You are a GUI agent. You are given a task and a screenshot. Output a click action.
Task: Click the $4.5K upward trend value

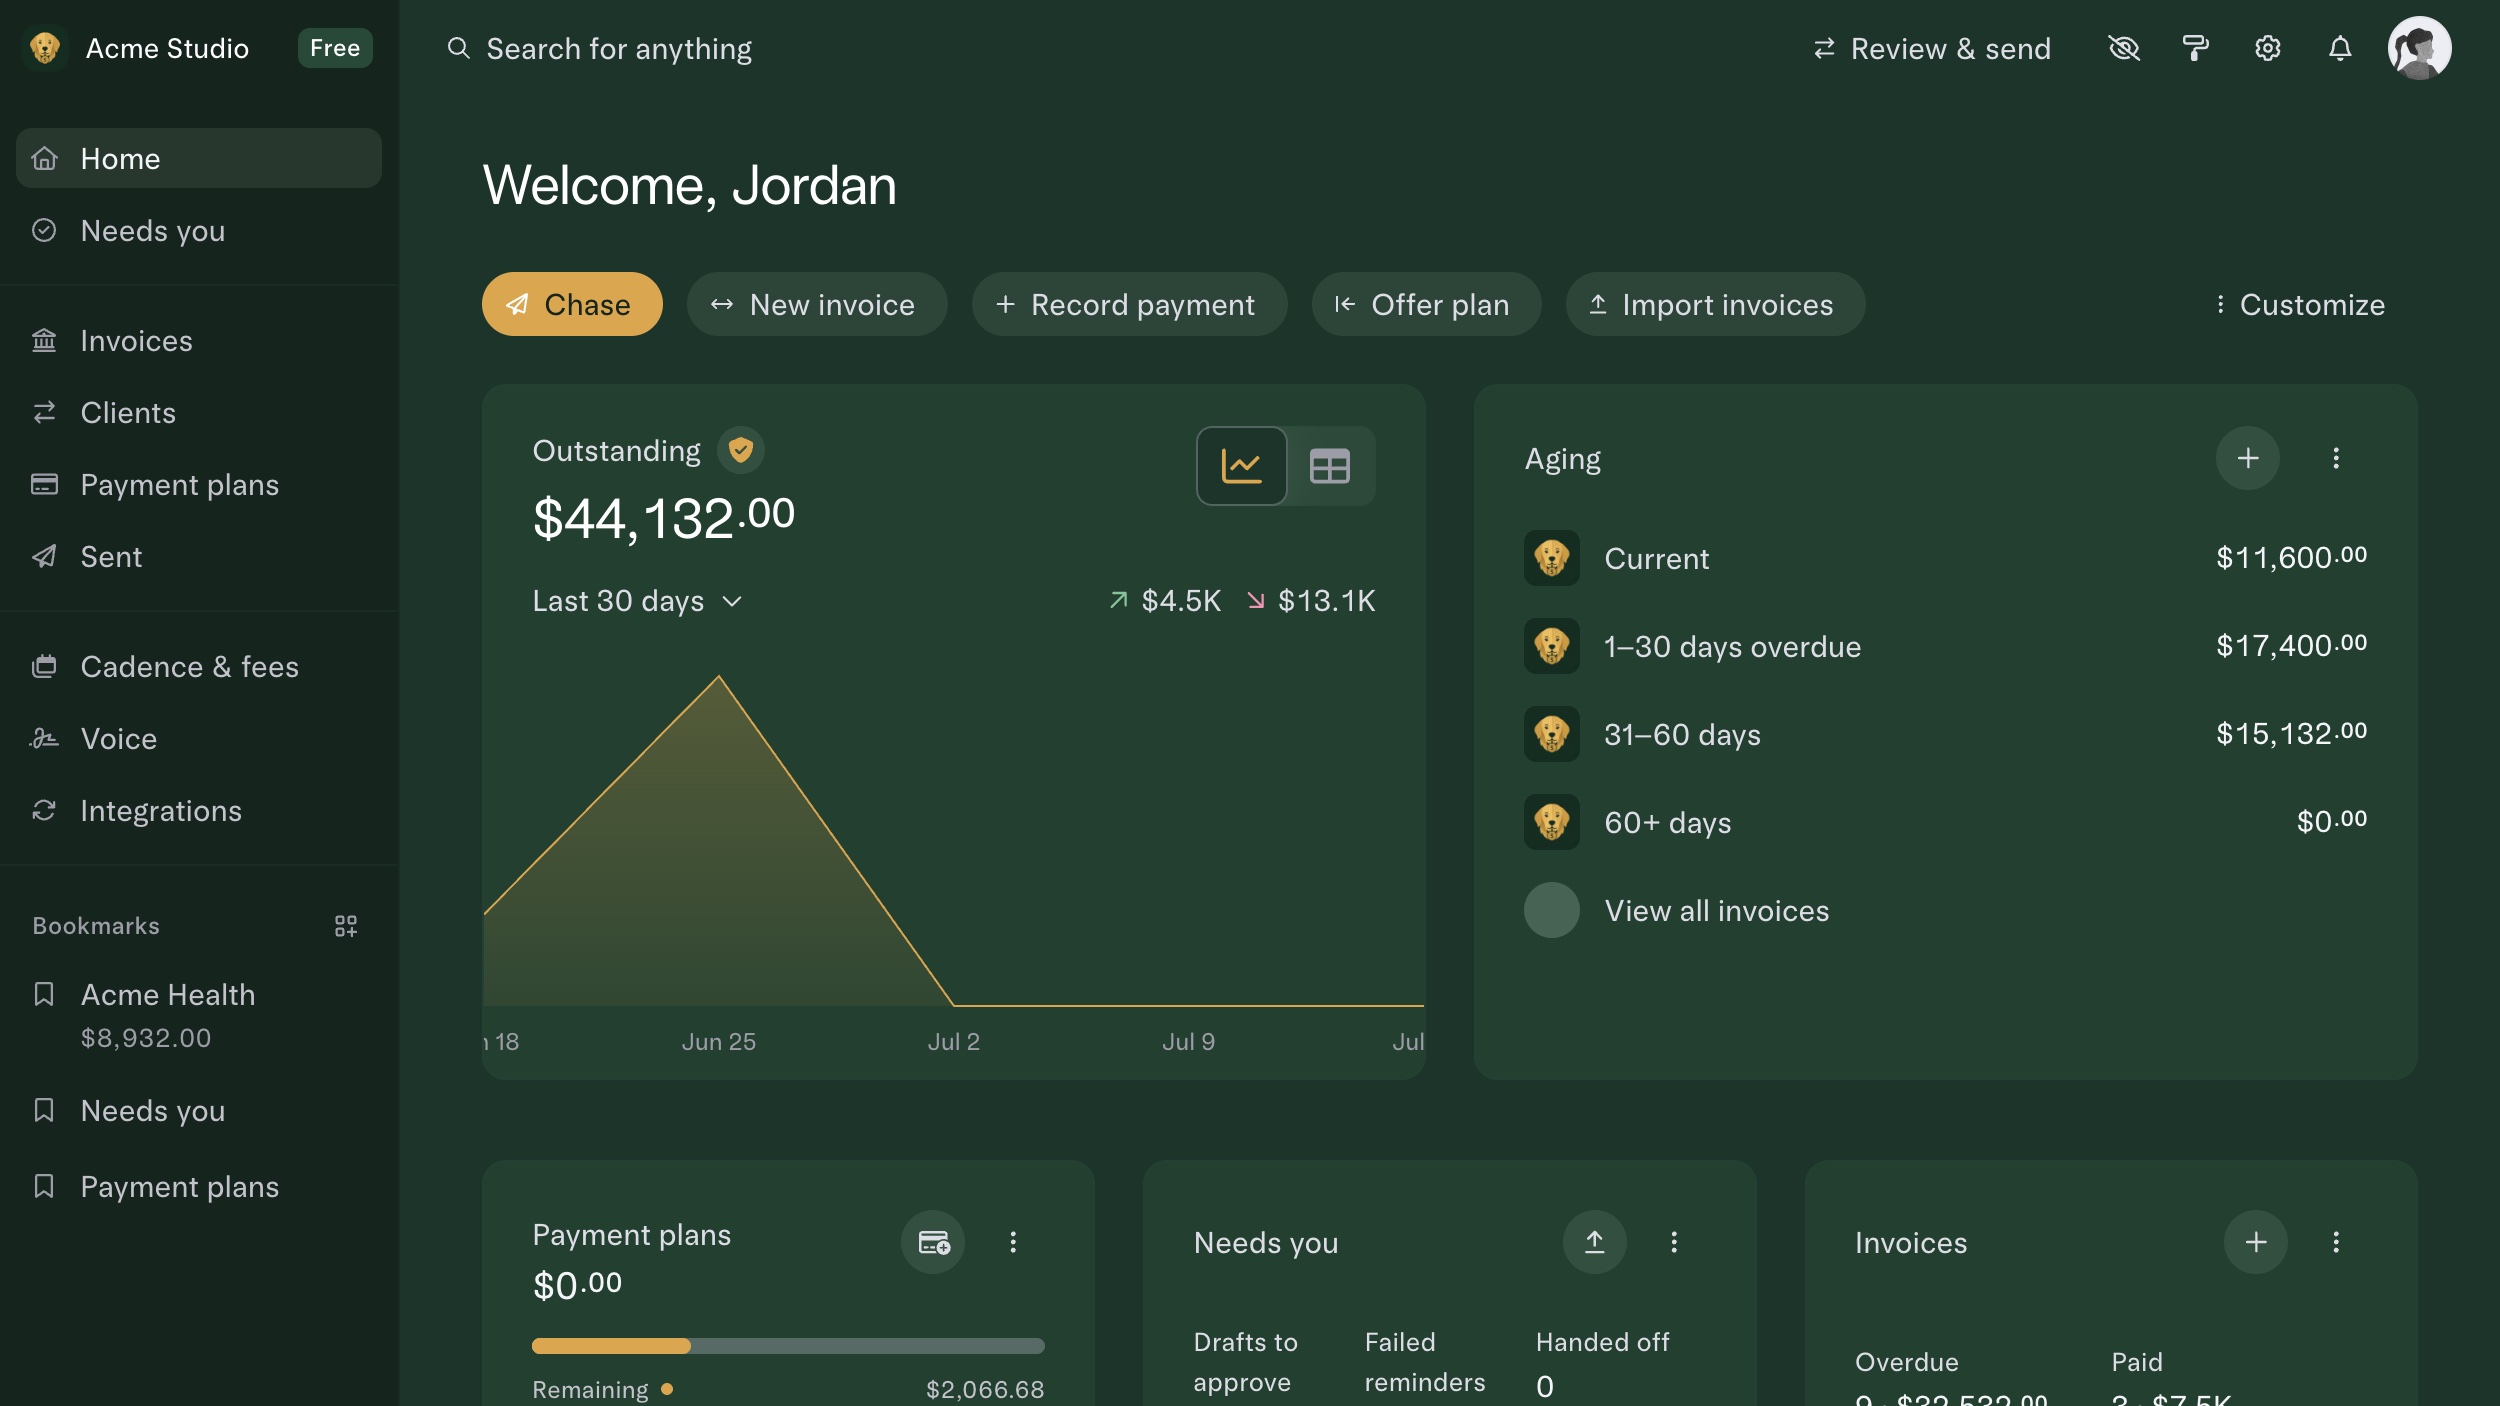[x=1165, y=601]
